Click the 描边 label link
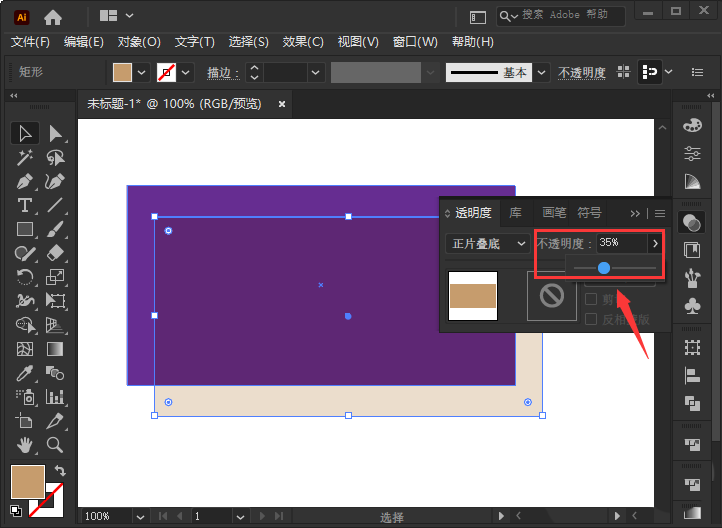722x528 pixels. click(x=223, y=73)
